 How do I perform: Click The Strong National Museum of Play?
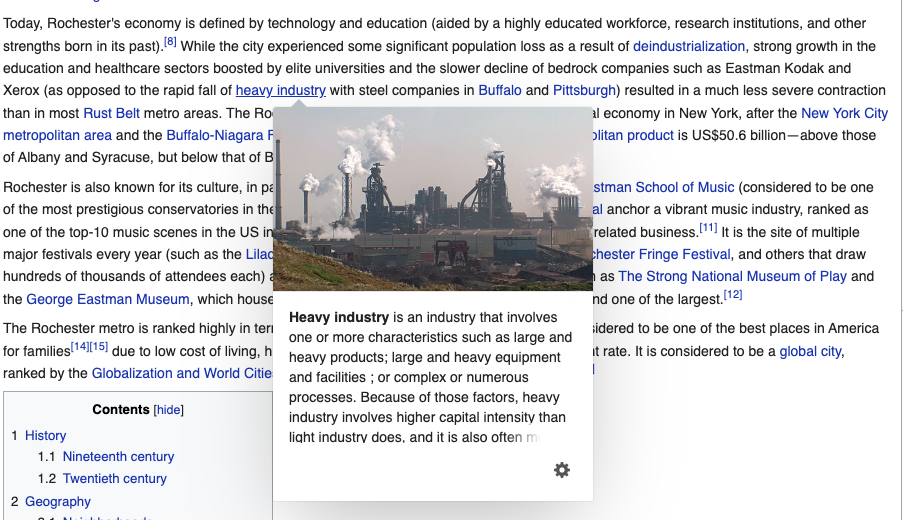point(732,276)
